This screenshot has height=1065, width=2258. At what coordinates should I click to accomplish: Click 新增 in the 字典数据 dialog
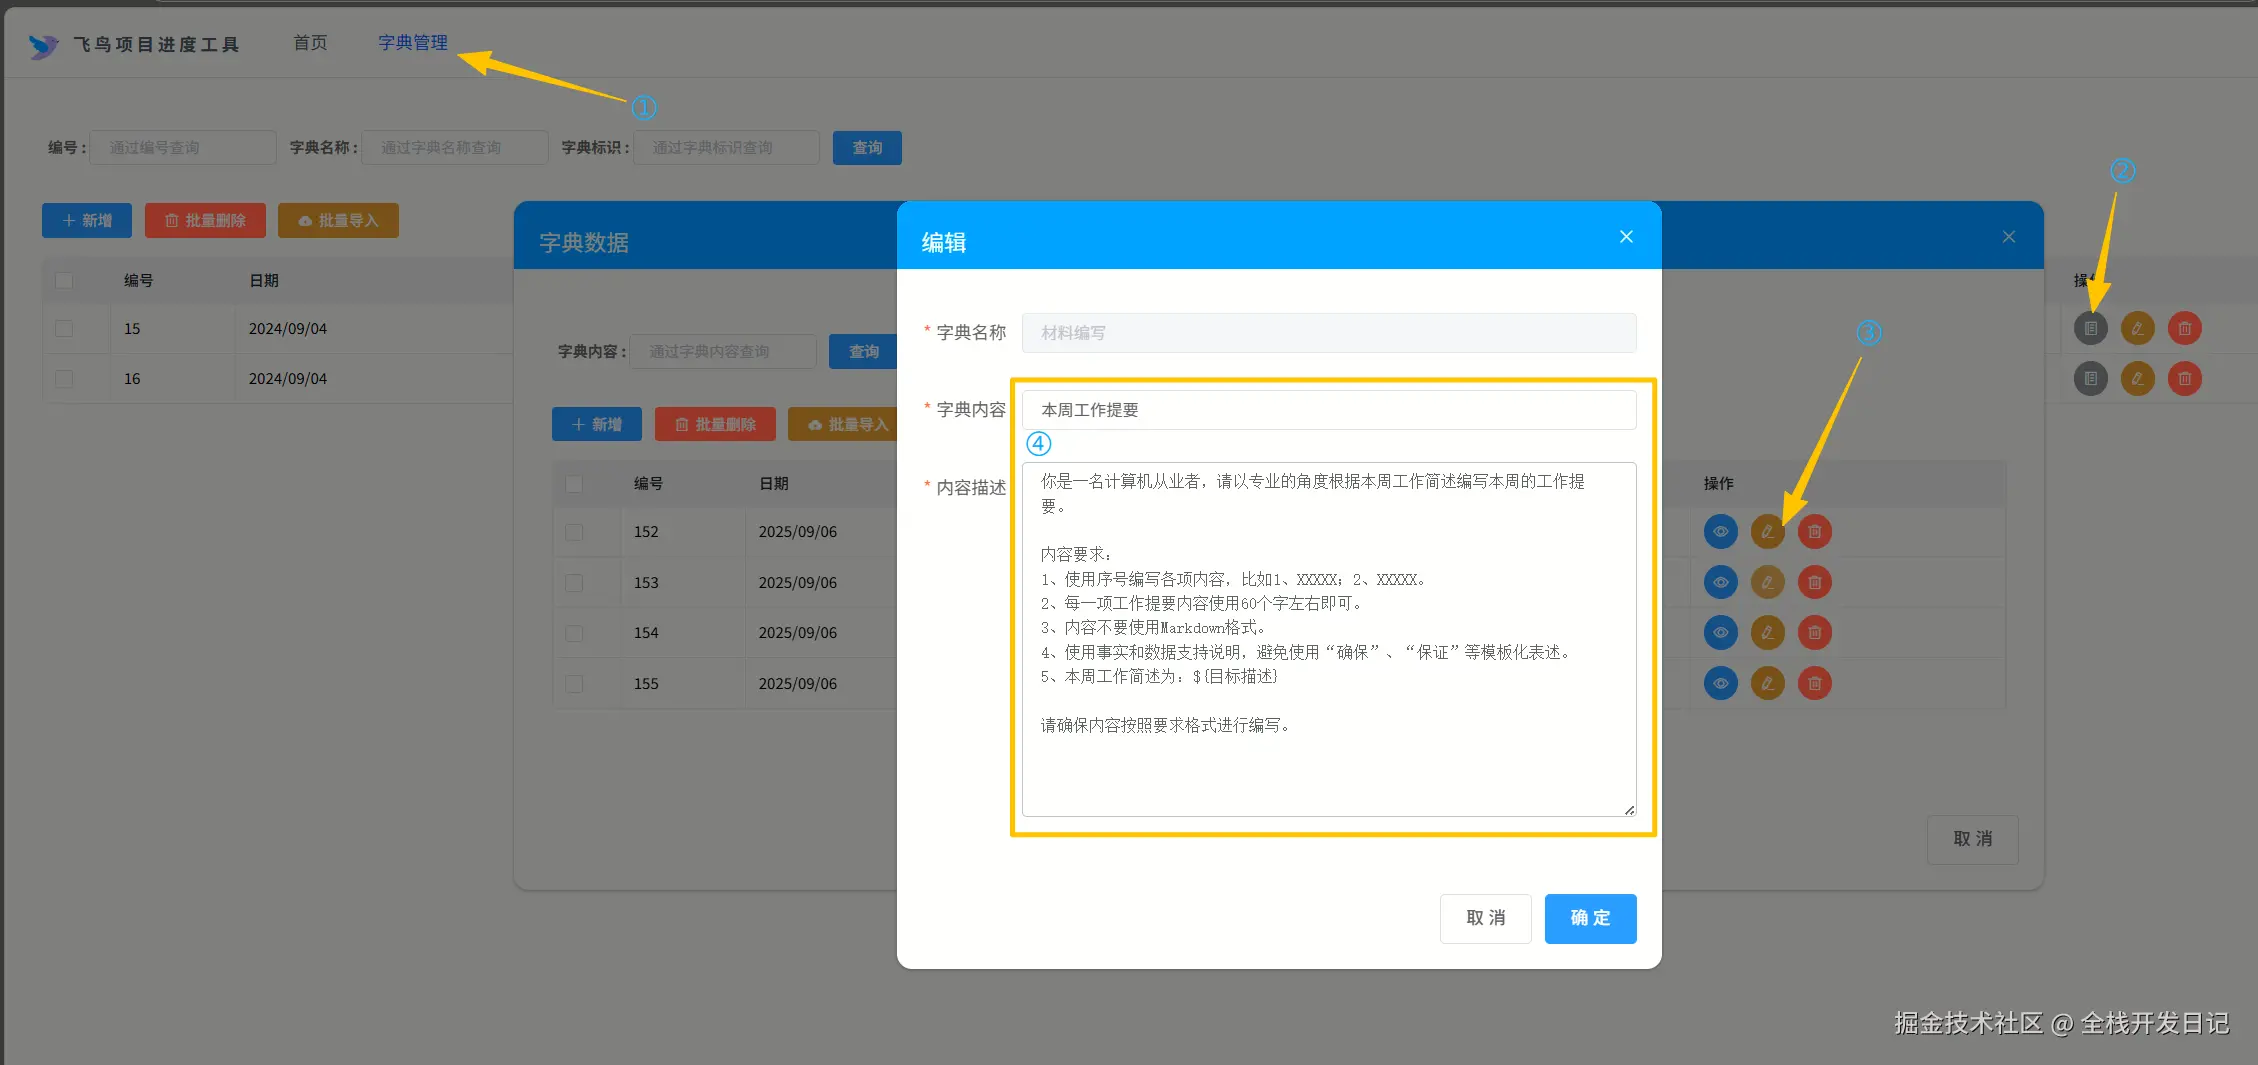click(597, 424)
